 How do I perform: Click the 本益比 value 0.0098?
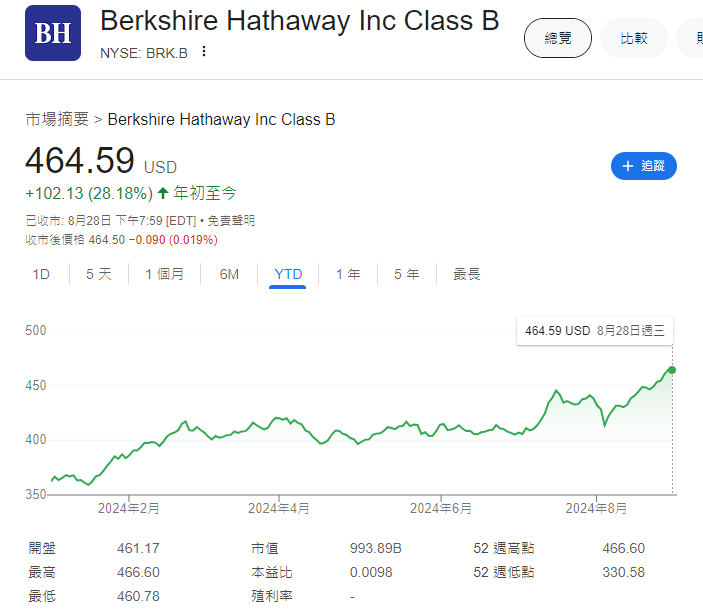[x=371, y=572]
